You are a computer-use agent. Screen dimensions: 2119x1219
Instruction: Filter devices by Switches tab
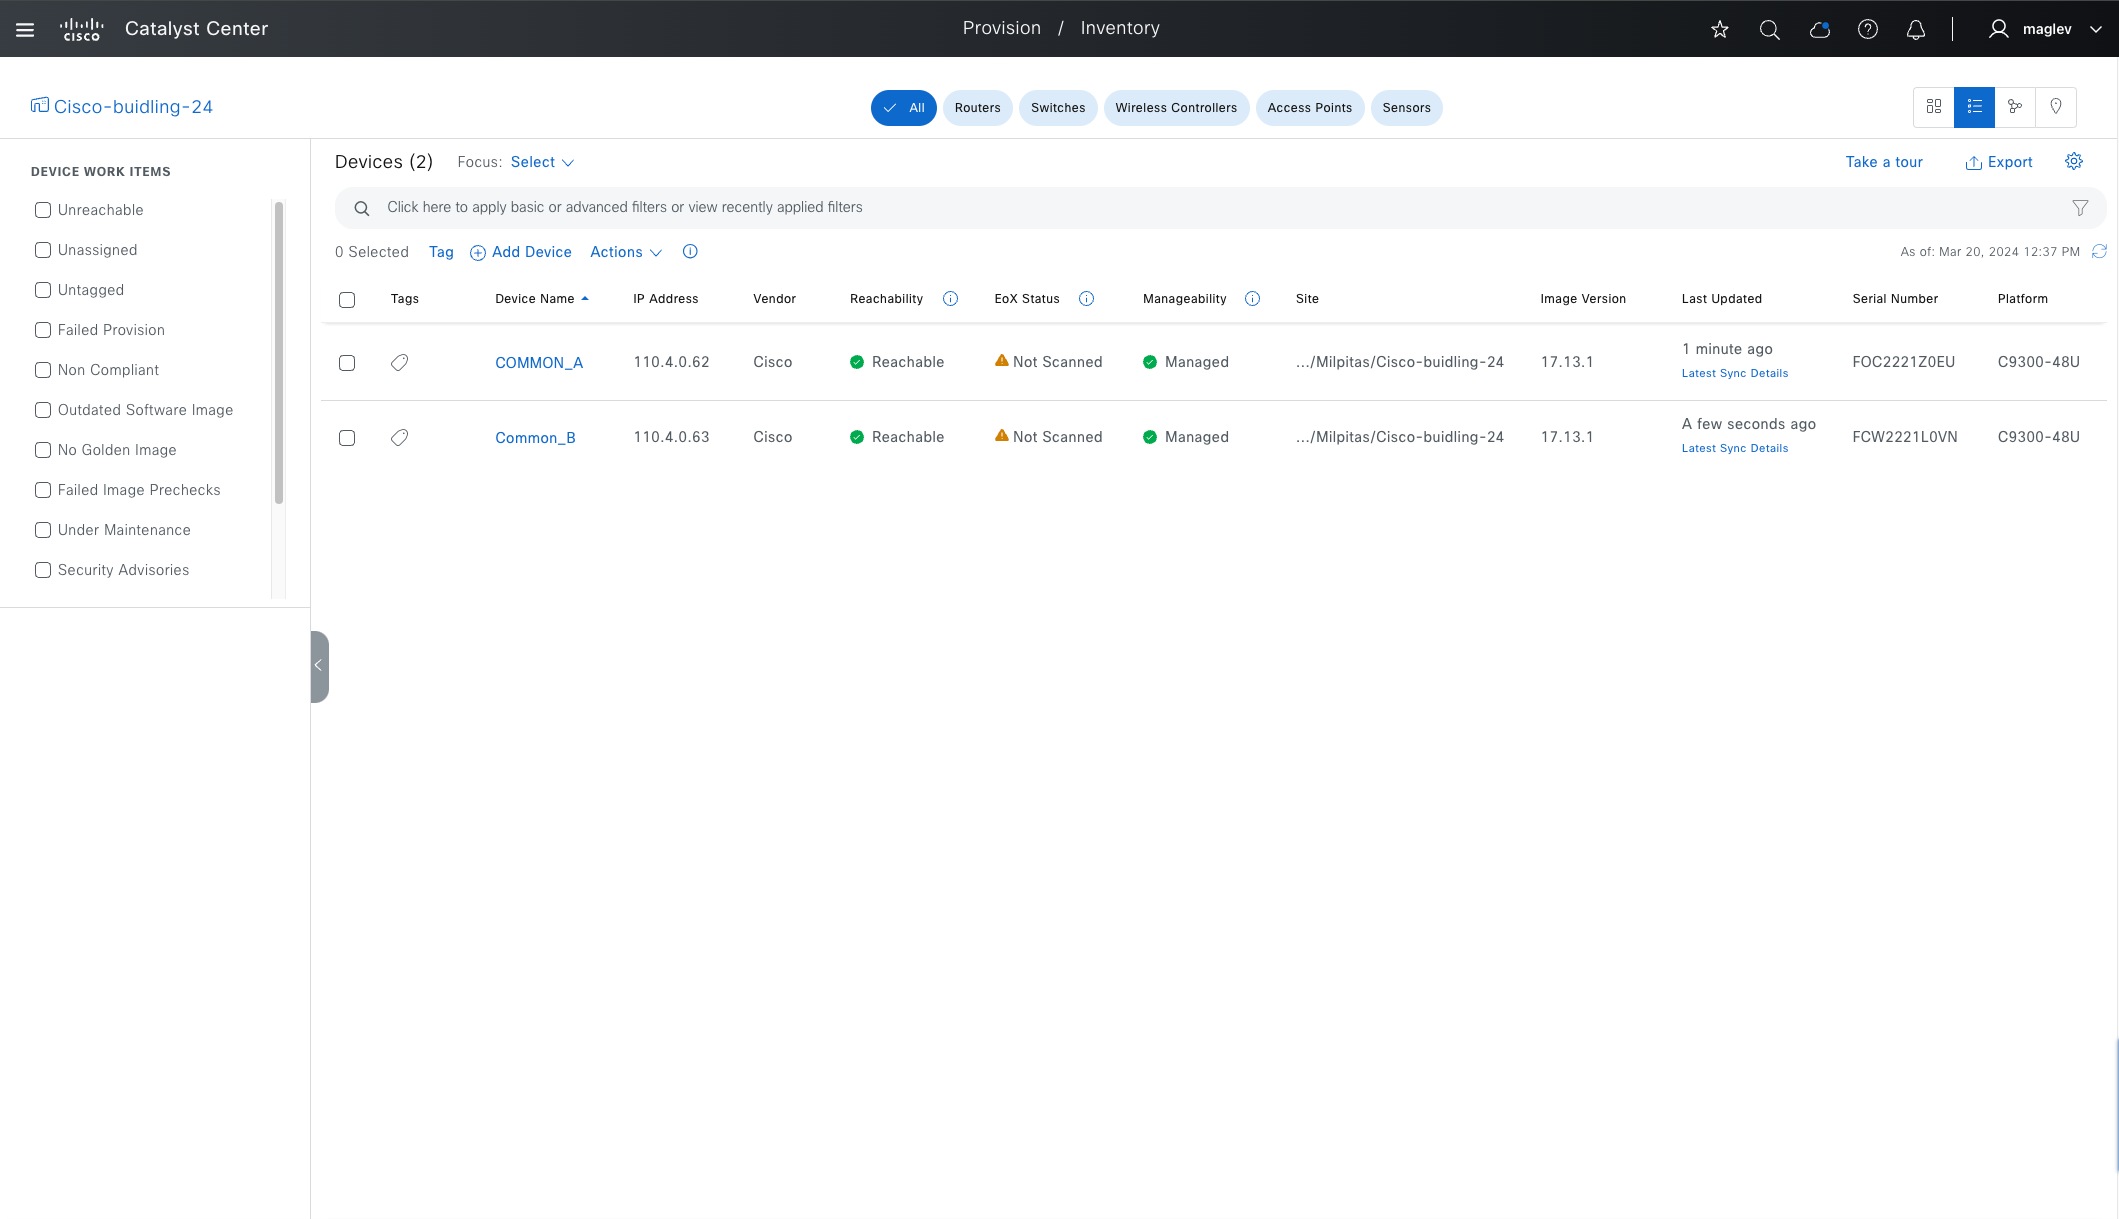pyautogui.click(x=1057, y=108)
